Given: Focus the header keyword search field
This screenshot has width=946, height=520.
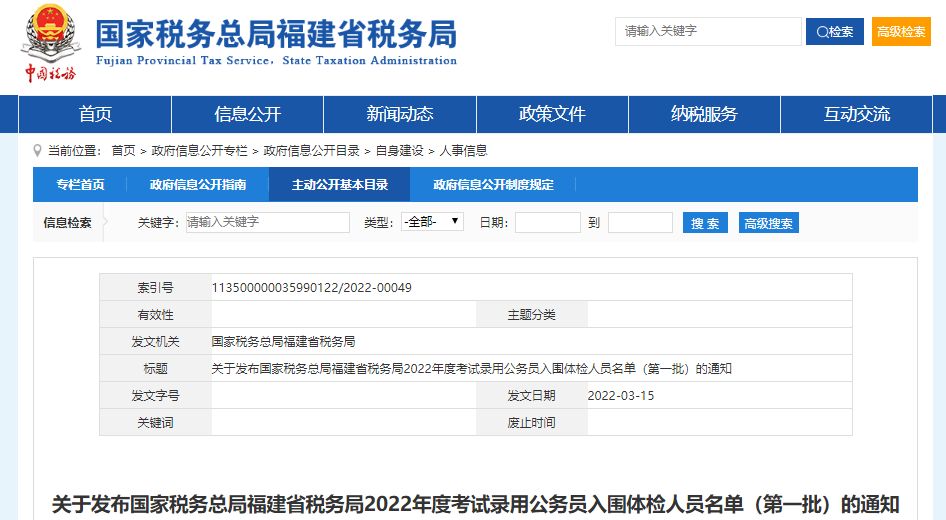Looking at the screenshot, I should pos(708,31).
